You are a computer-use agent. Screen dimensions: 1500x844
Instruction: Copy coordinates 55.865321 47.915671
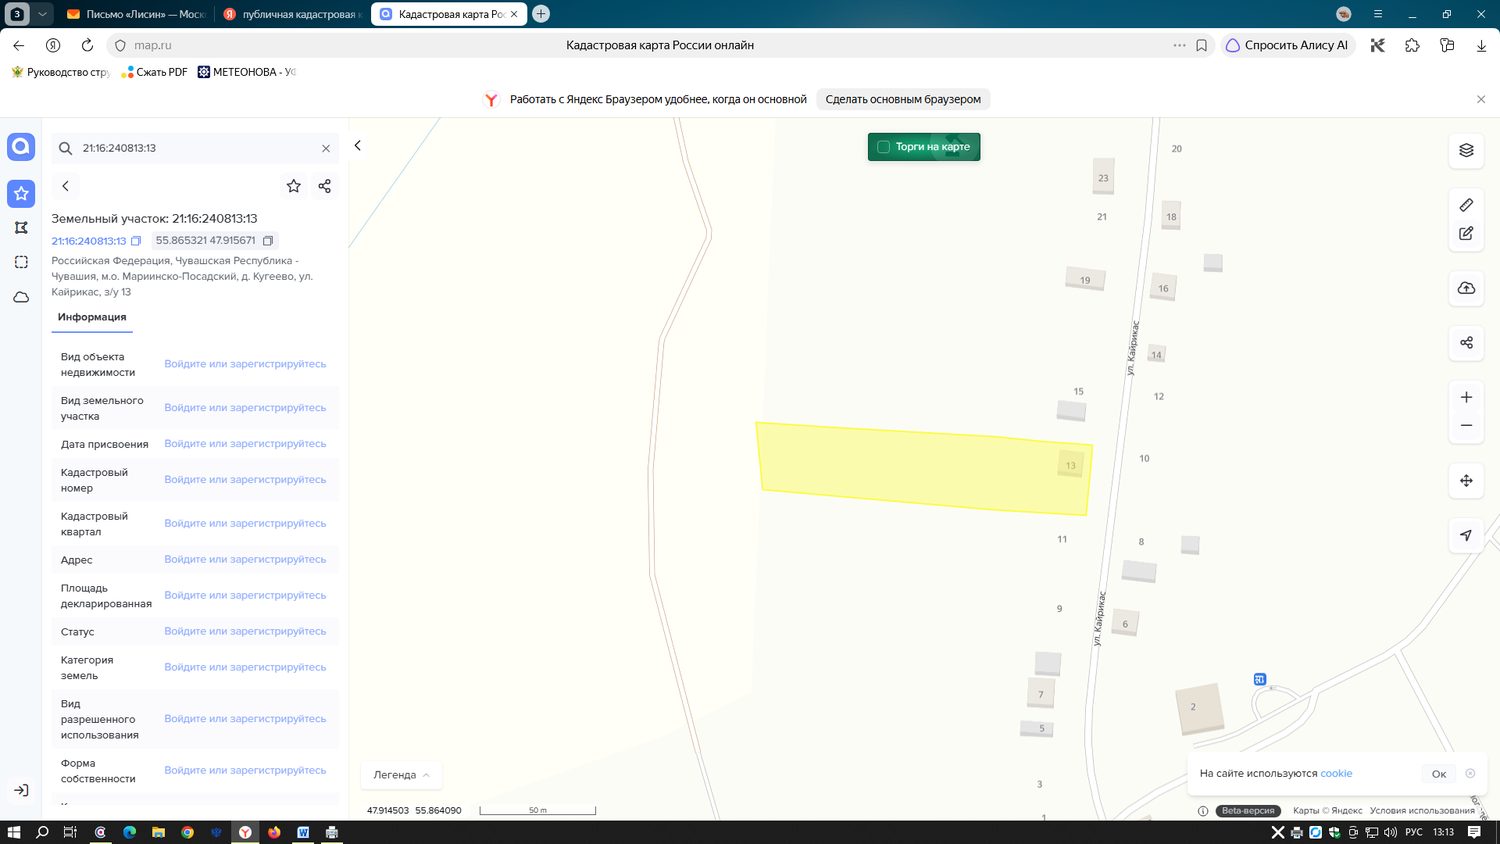(268, 241)
